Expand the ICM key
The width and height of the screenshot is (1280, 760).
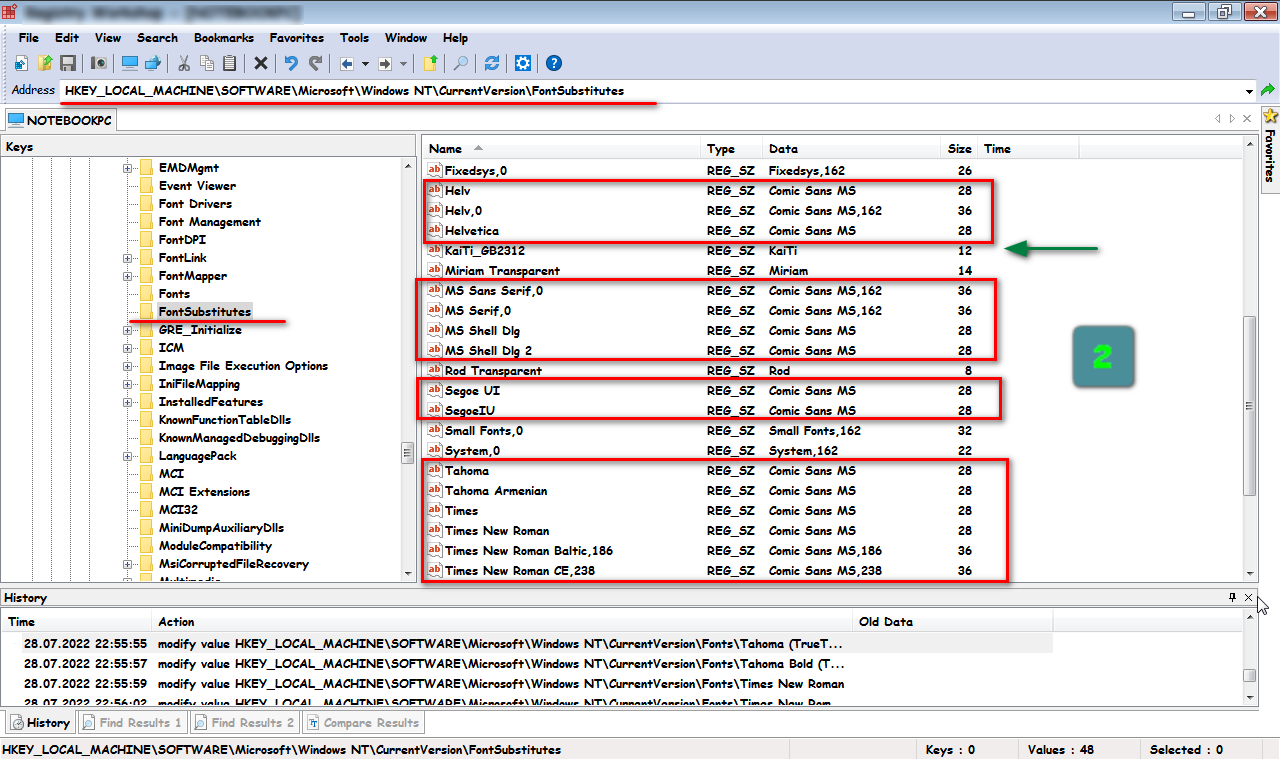click(128, 348)
